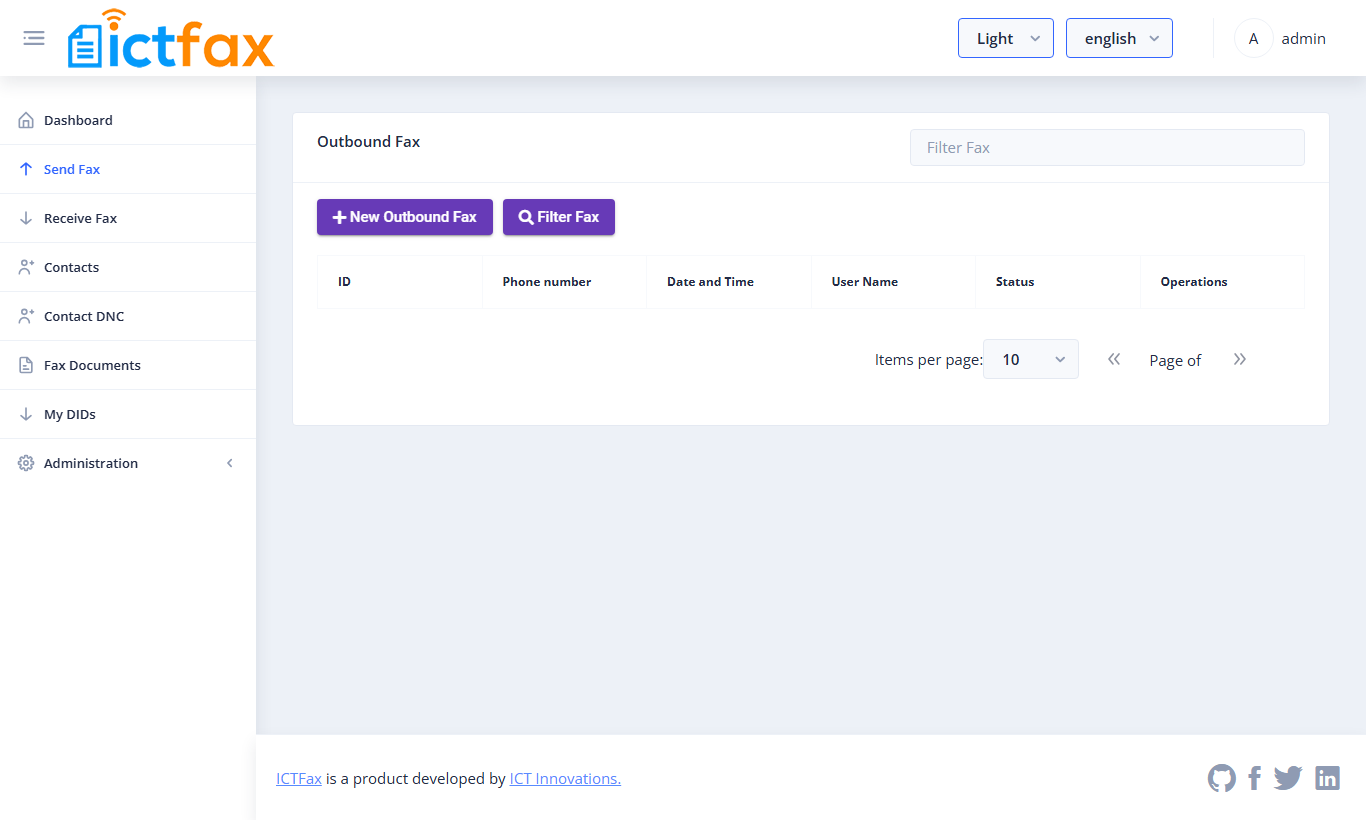The image size is (1366, 820).
Task: Open Dashboard from sidebar
Action: point(128,120)
